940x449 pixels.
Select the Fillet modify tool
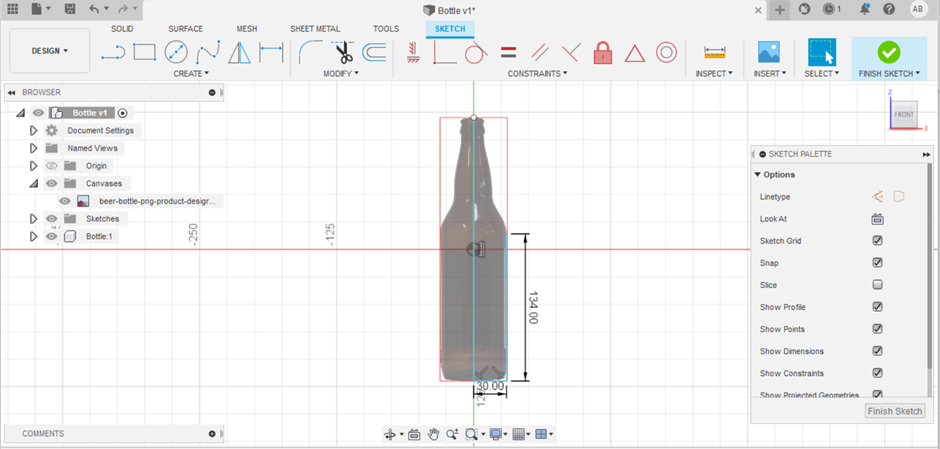pyautogui.click(x=311, y=53)
